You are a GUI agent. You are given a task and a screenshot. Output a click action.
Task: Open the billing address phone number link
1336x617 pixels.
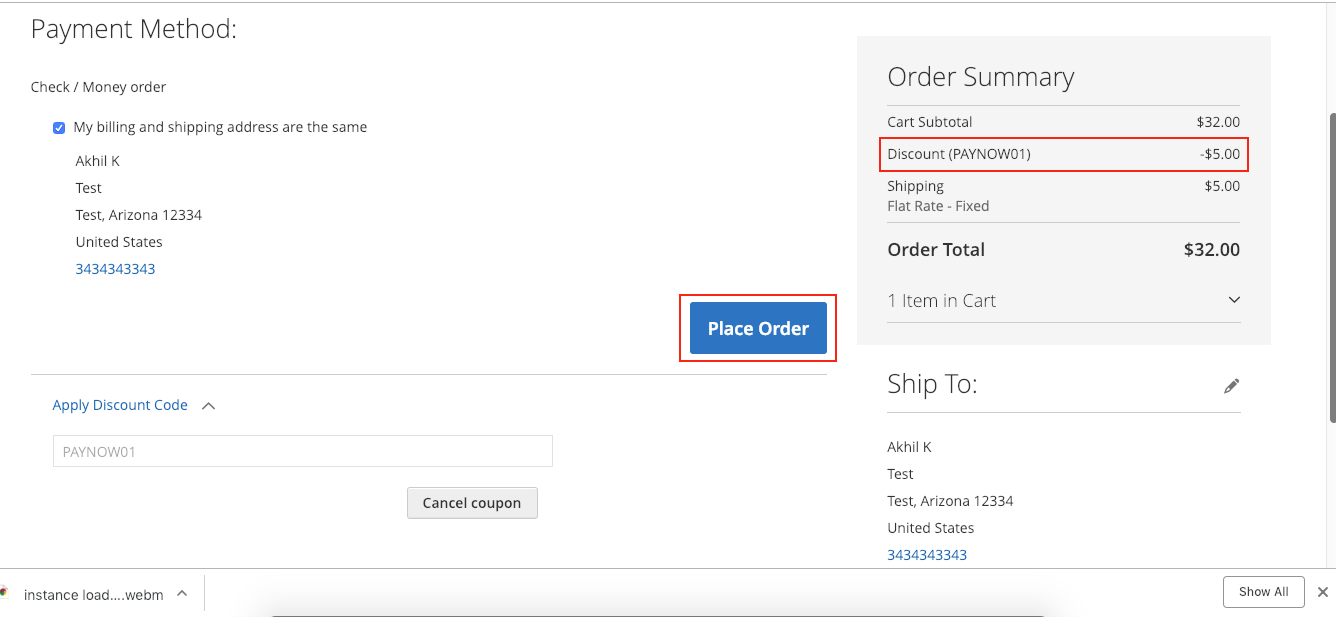point(115,269)
